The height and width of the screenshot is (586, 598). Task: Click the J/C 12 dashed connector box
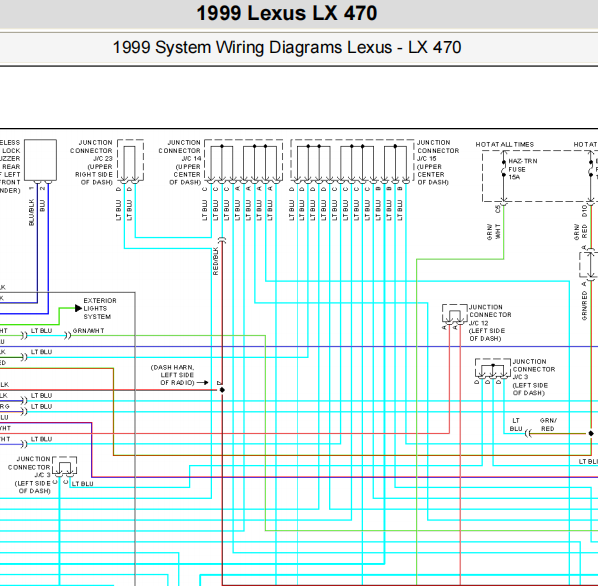[x=455, y=313]
